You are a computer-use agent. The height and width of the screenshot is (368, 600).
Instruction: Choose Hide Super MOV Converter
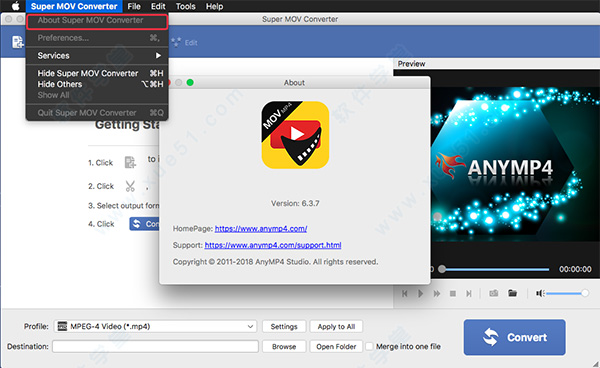97,73
